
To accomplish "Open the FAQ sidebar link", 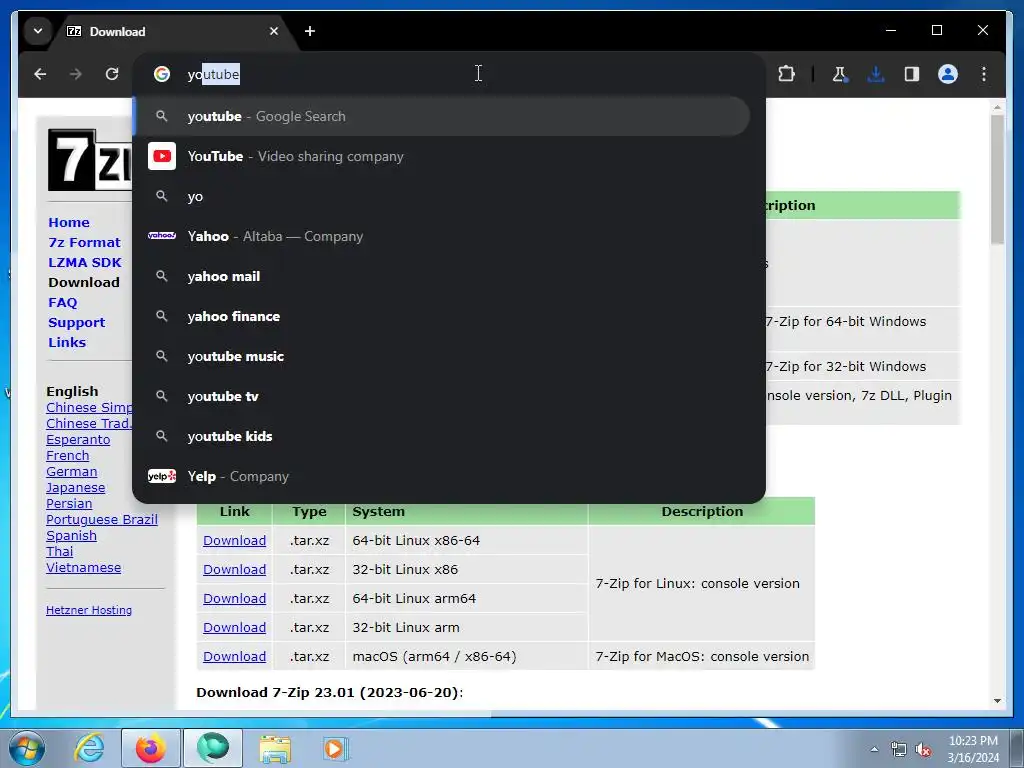I will (x=63, y=302).
